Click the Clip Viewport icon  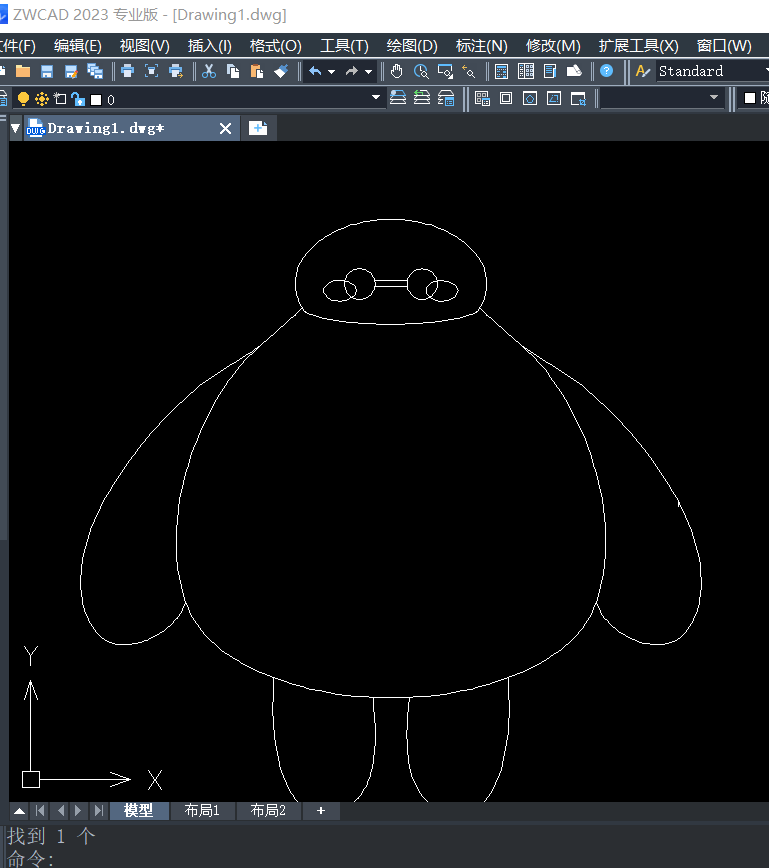[578, 99]
